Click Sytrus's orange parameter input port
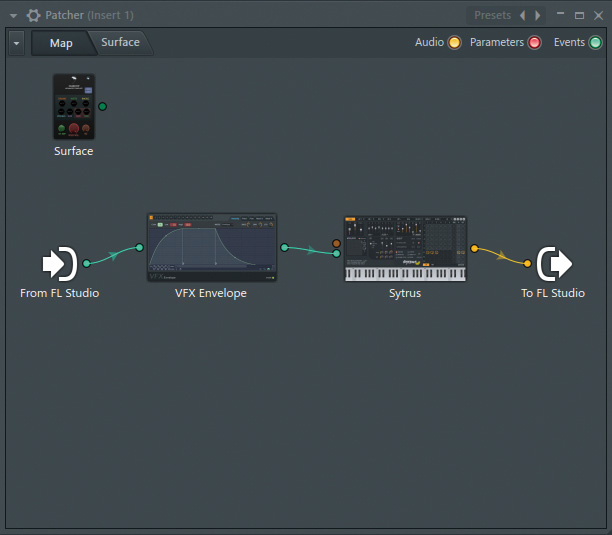 click(336, 244)
